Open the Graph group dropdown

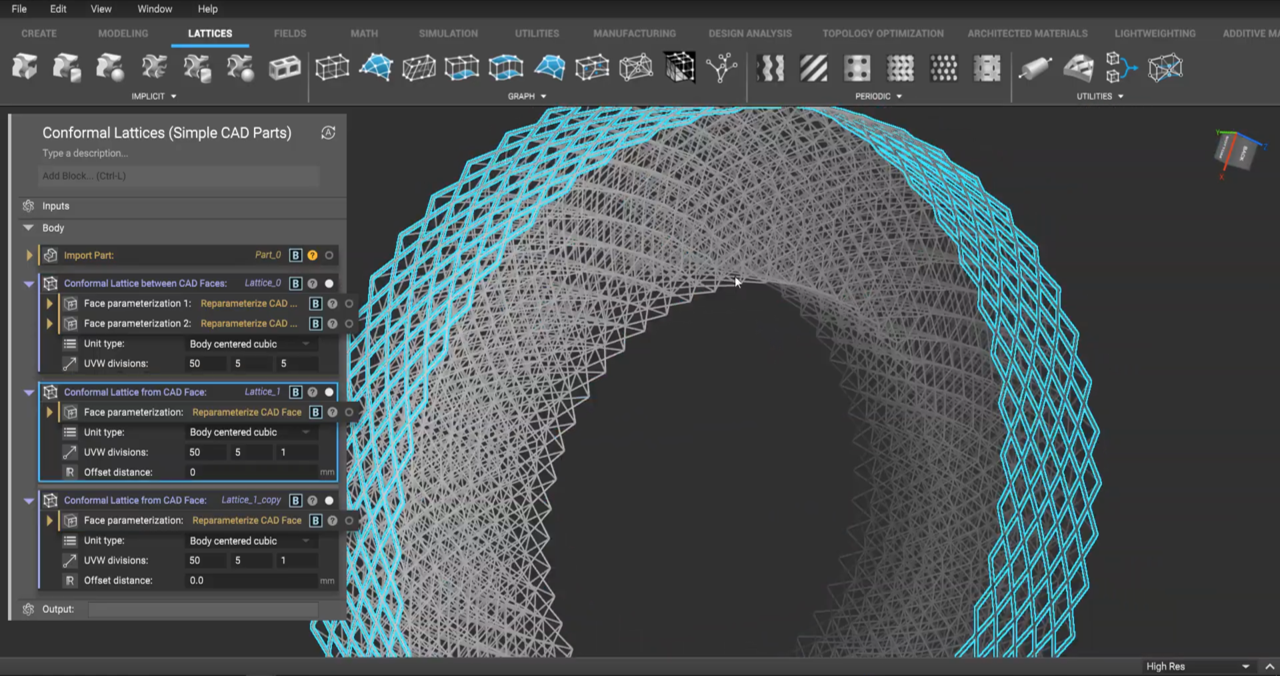527,96
